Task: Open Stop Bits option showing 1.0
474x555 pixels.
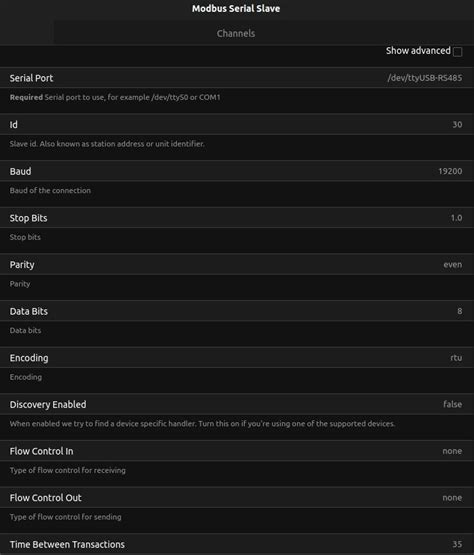Action: pyautogui.click(x=456, y=218)
